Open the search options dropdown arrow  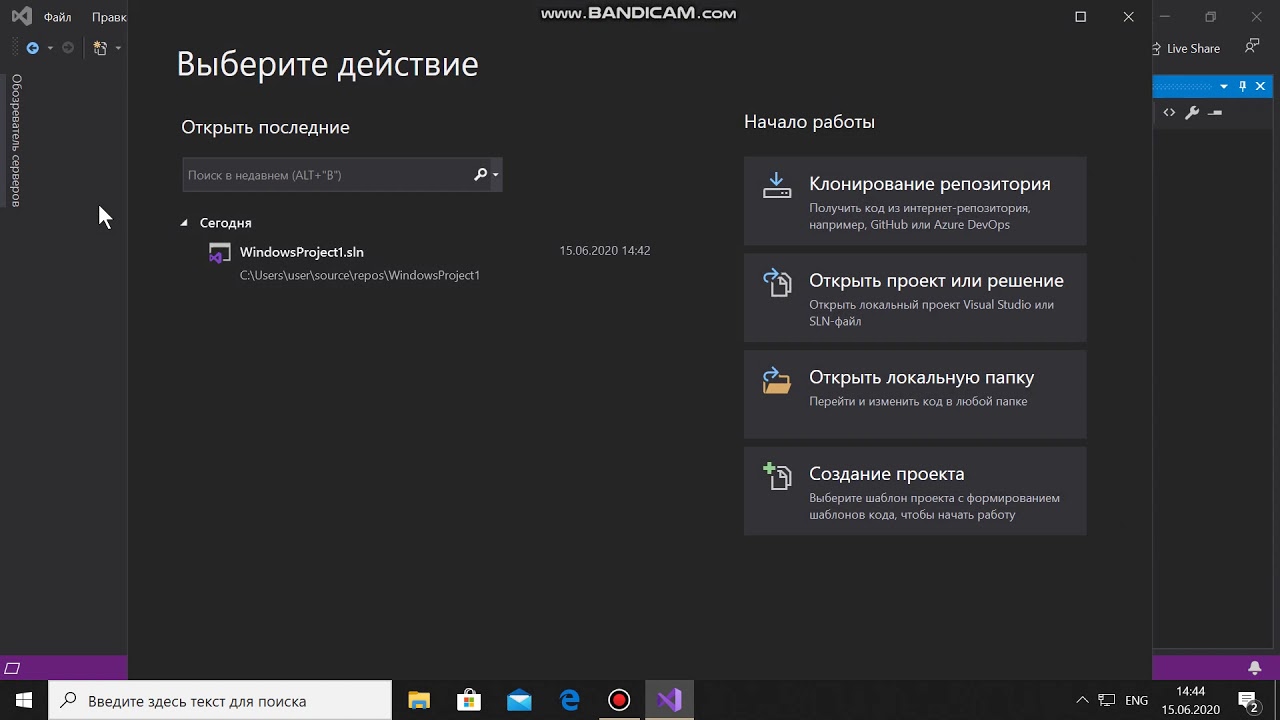[x=495, y=175]
